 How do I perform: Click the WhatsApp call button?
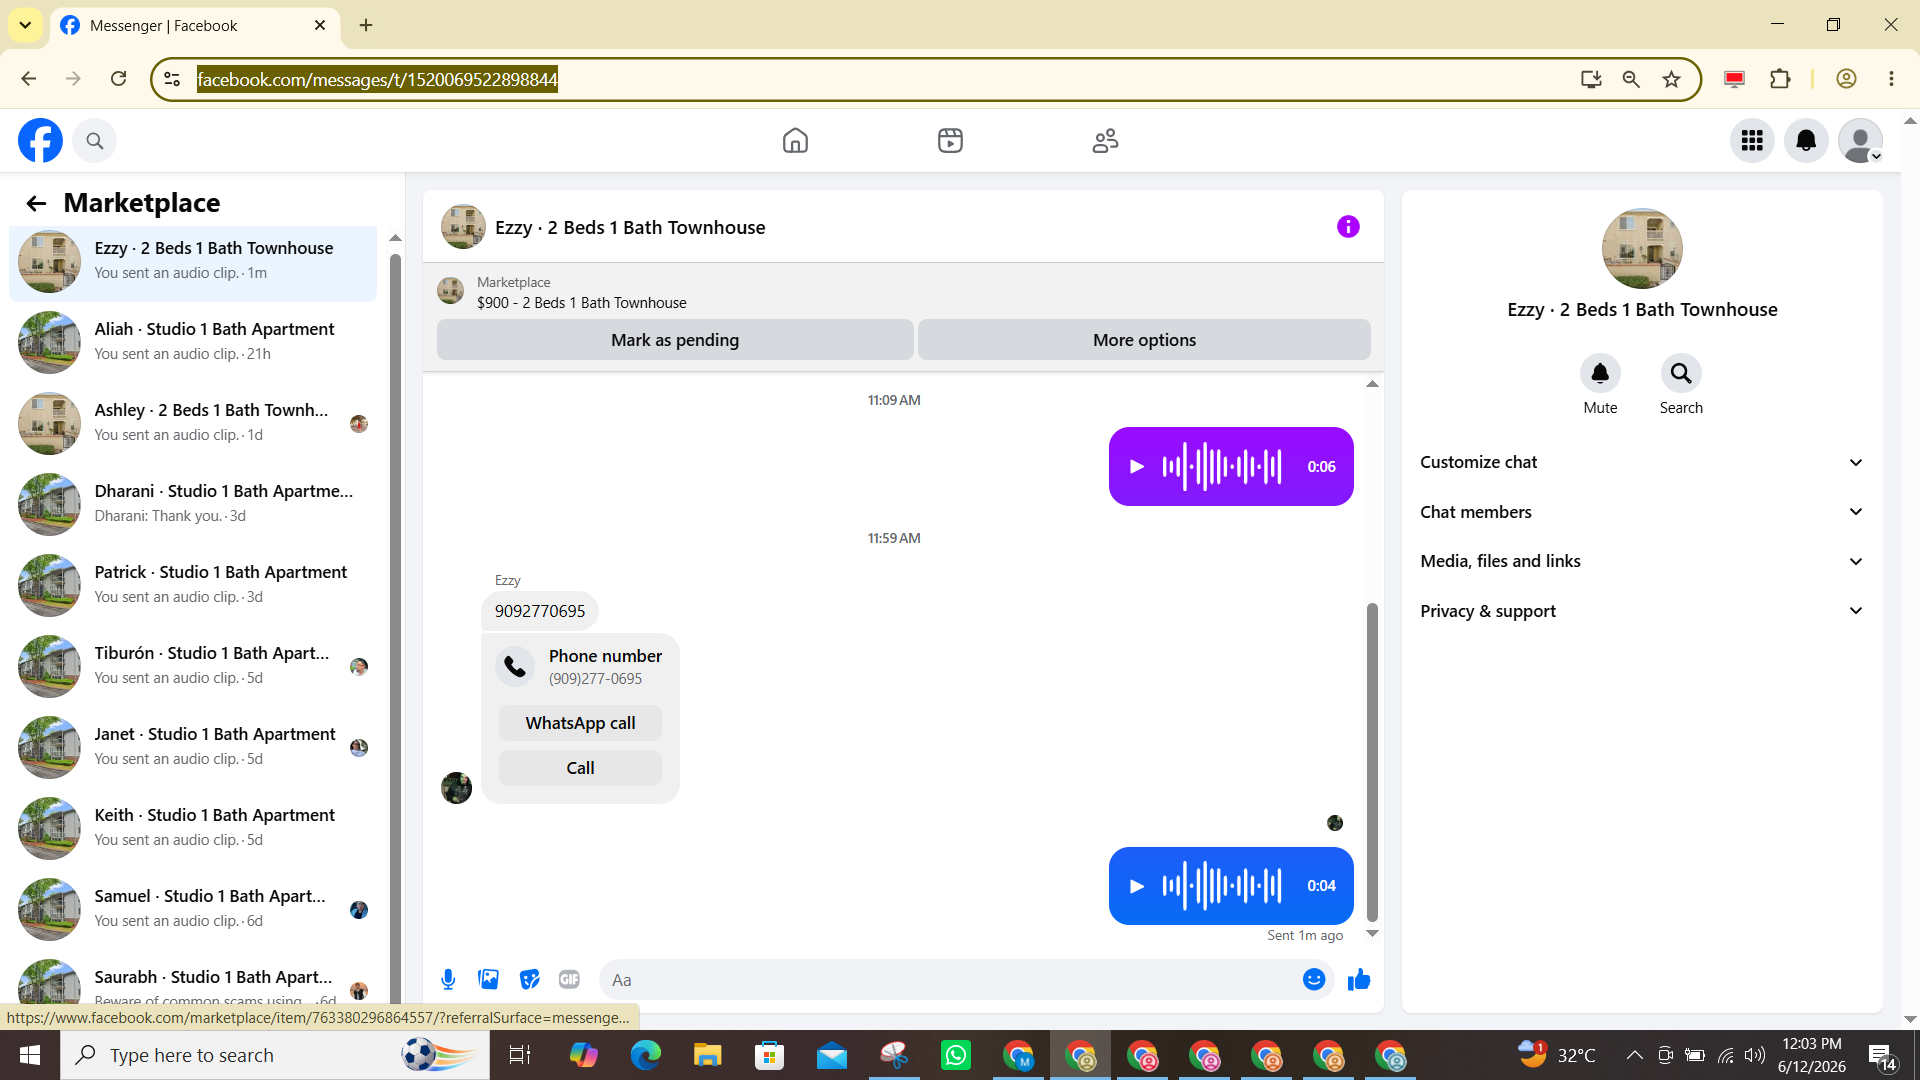point(580,723)
